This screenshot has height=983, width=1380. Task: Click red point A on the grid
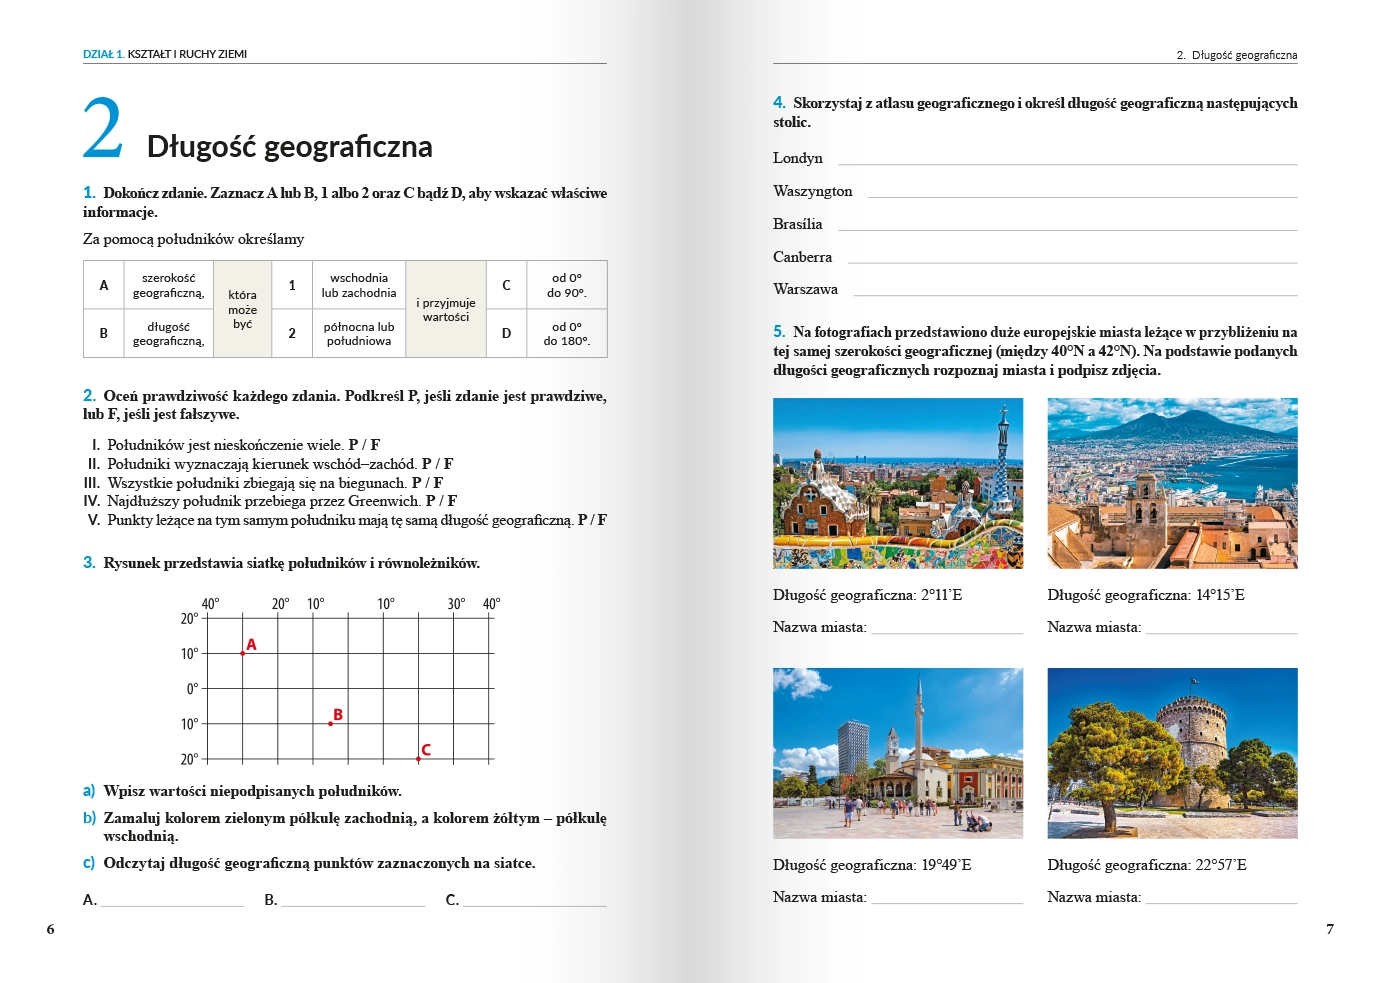243,653
